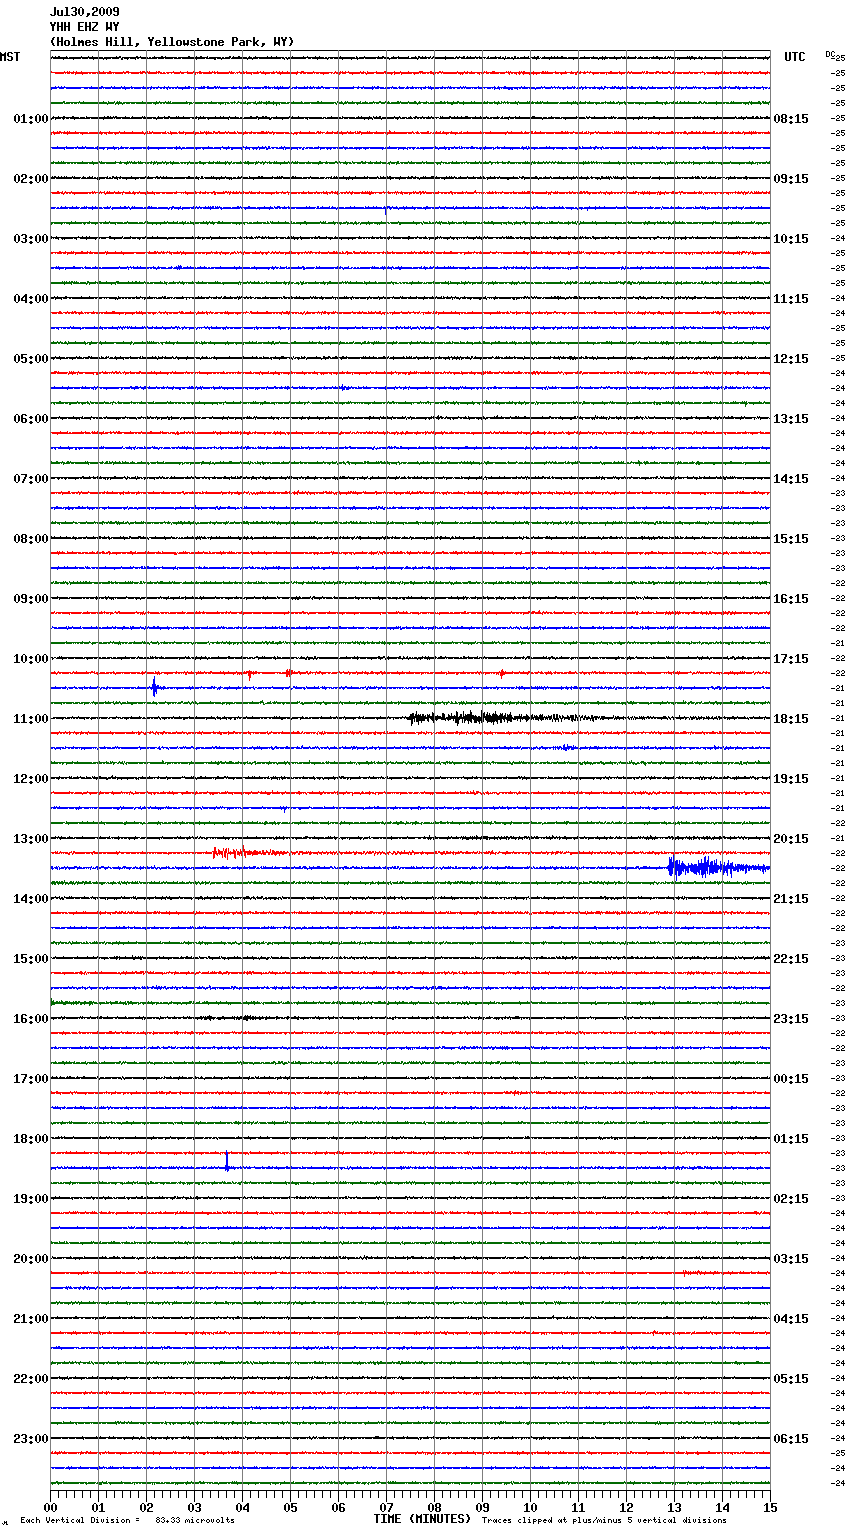Click the "Traces clipped at plus/minus 5 vertical divisions" note

point(604,1521)
